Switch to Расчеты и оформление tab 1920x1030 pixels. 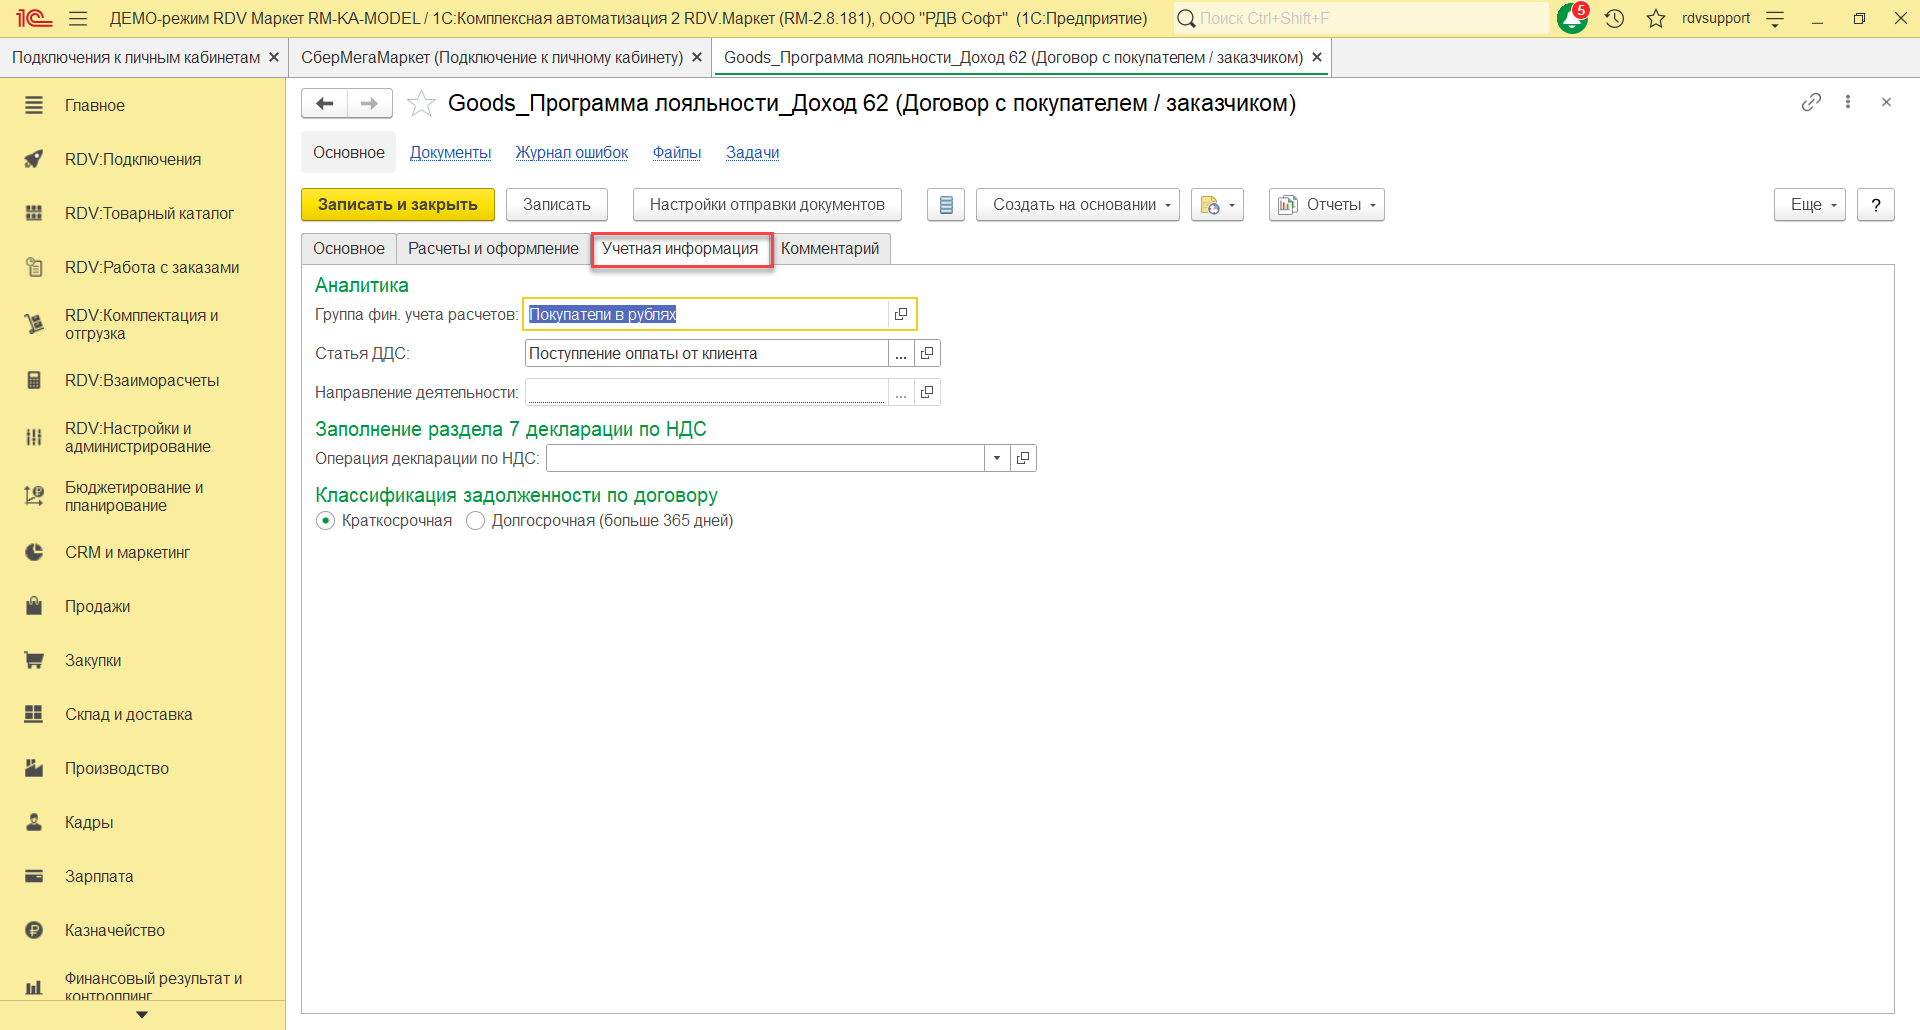[x=493, y=249]
